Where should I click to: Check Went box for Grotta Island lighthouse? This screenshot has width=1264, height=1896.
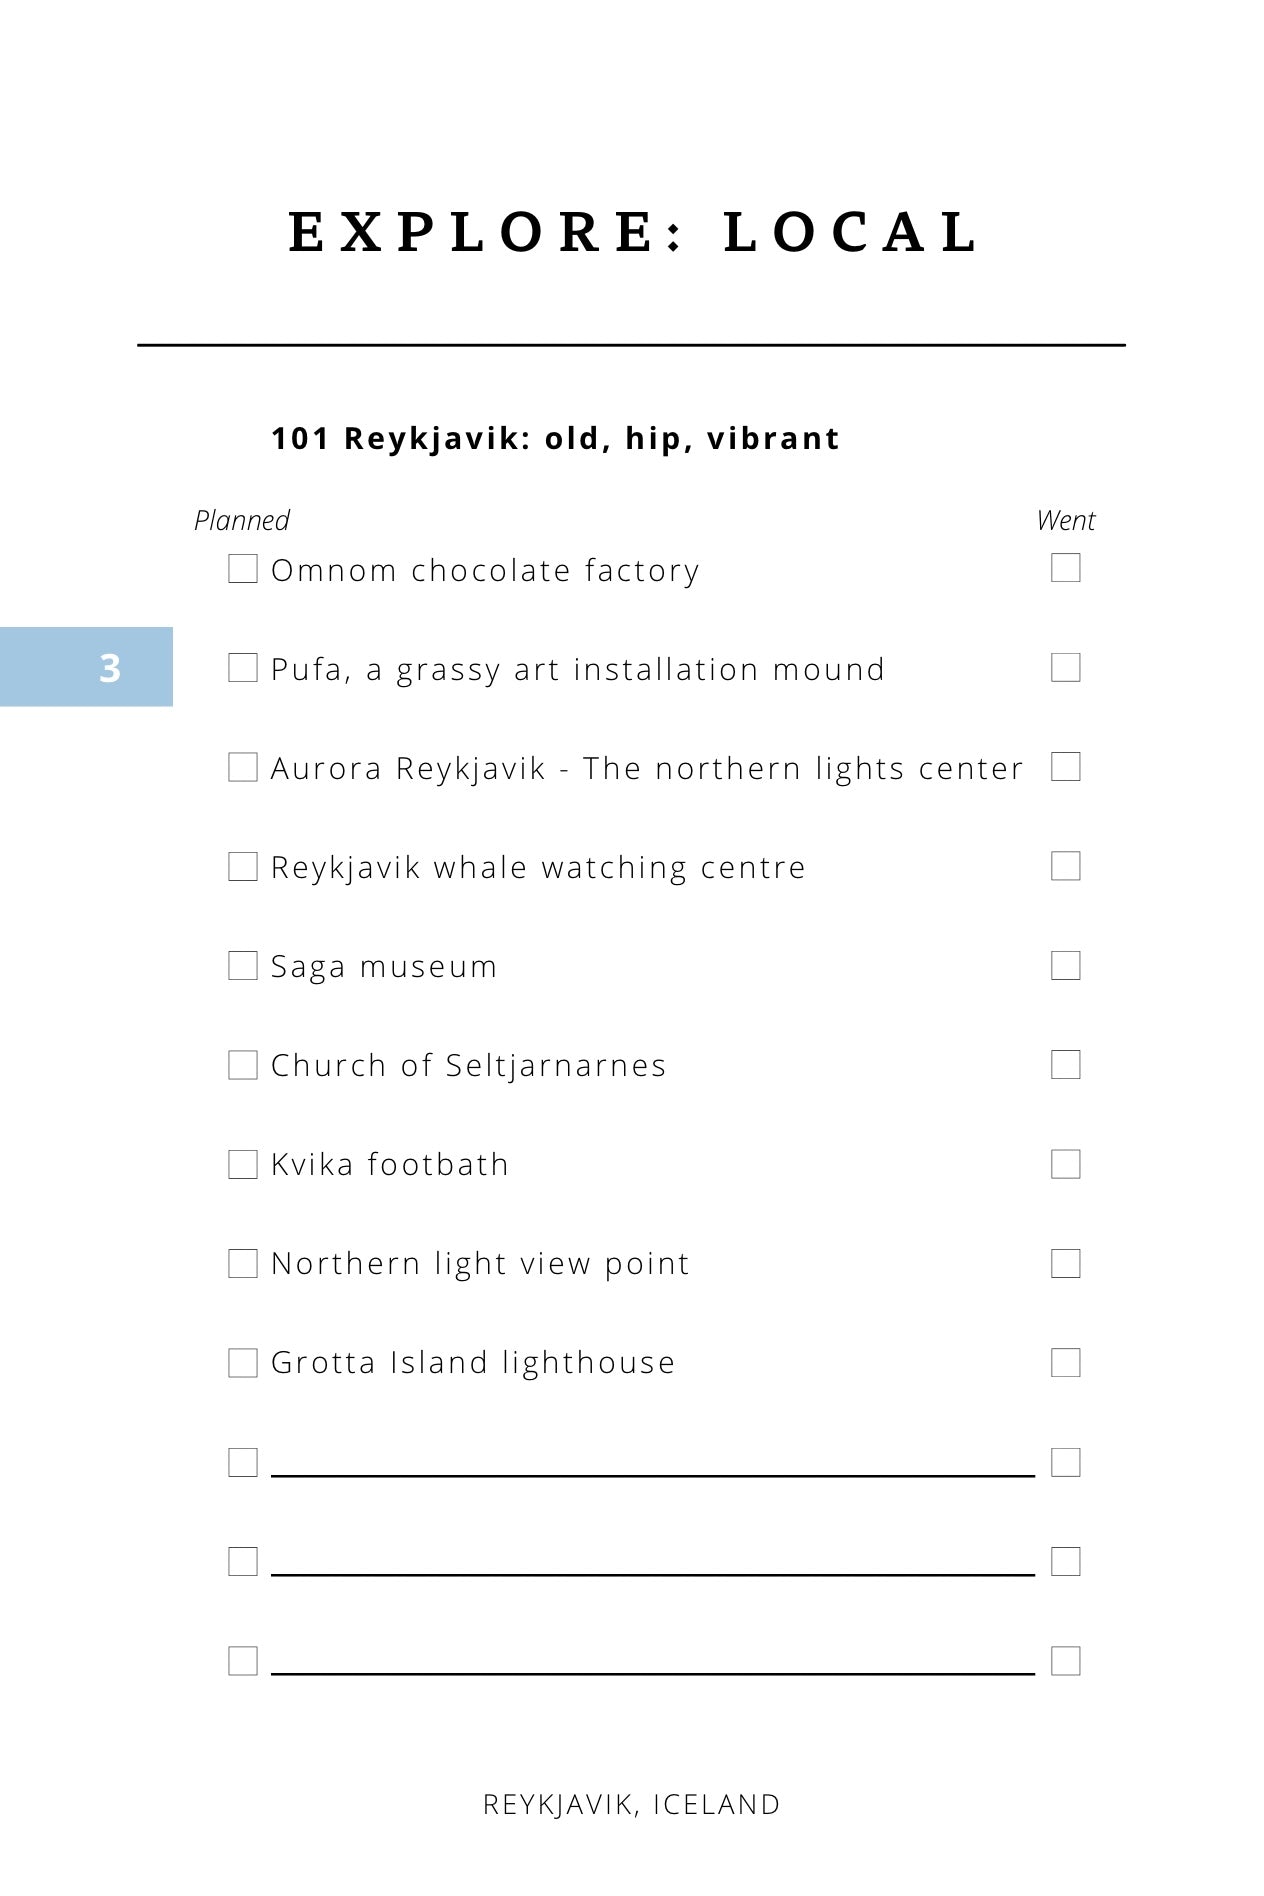(x=1066, y=1362)
